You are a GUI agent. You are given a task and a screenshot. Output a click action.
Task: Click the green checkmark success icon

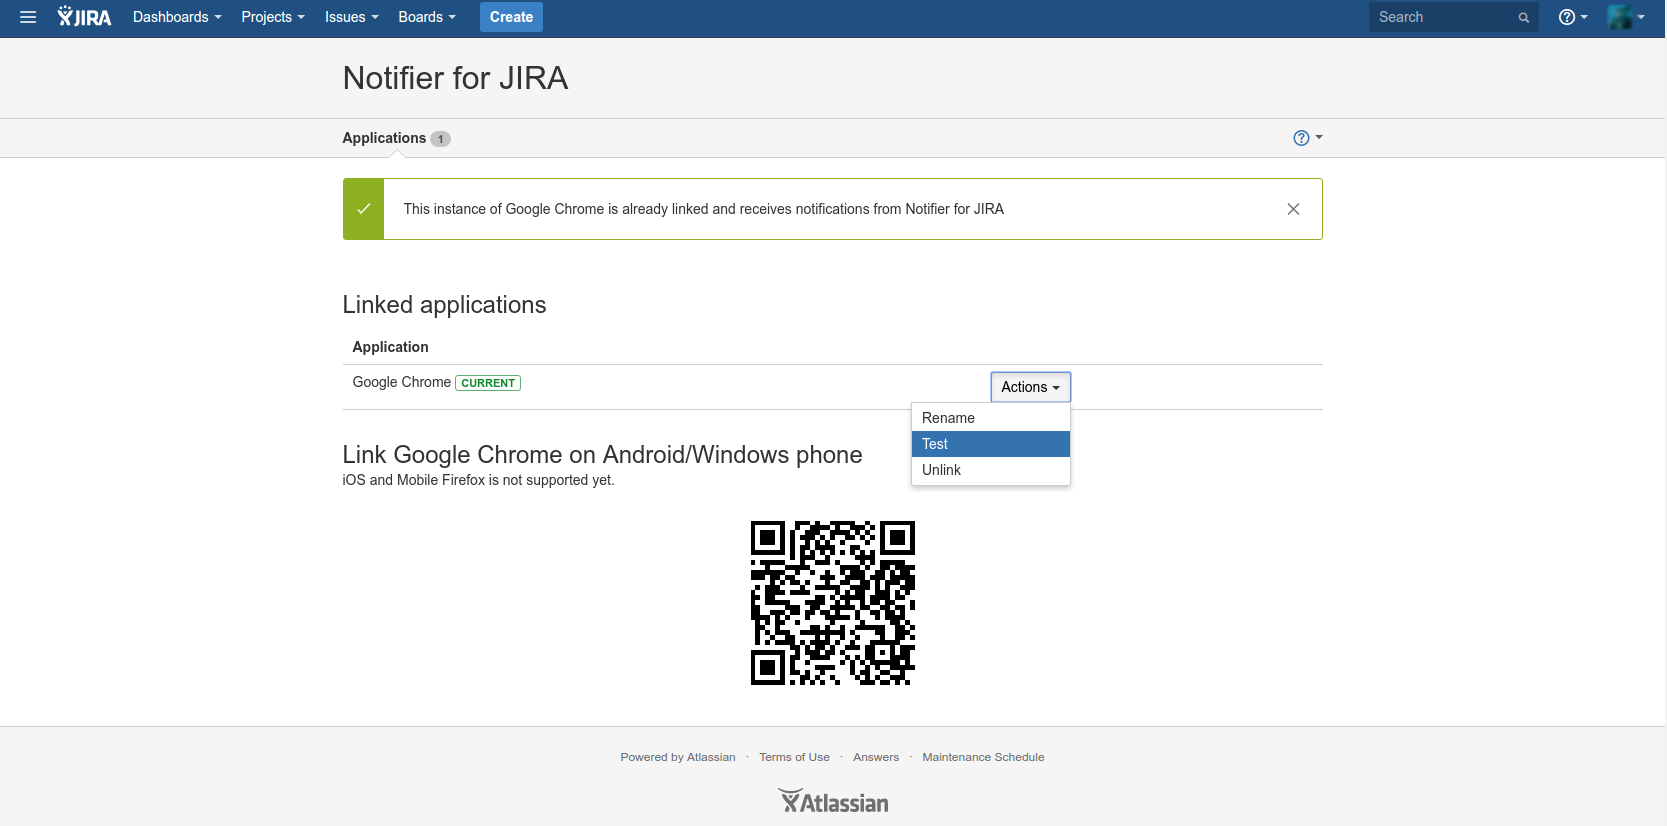click(364, 209)
